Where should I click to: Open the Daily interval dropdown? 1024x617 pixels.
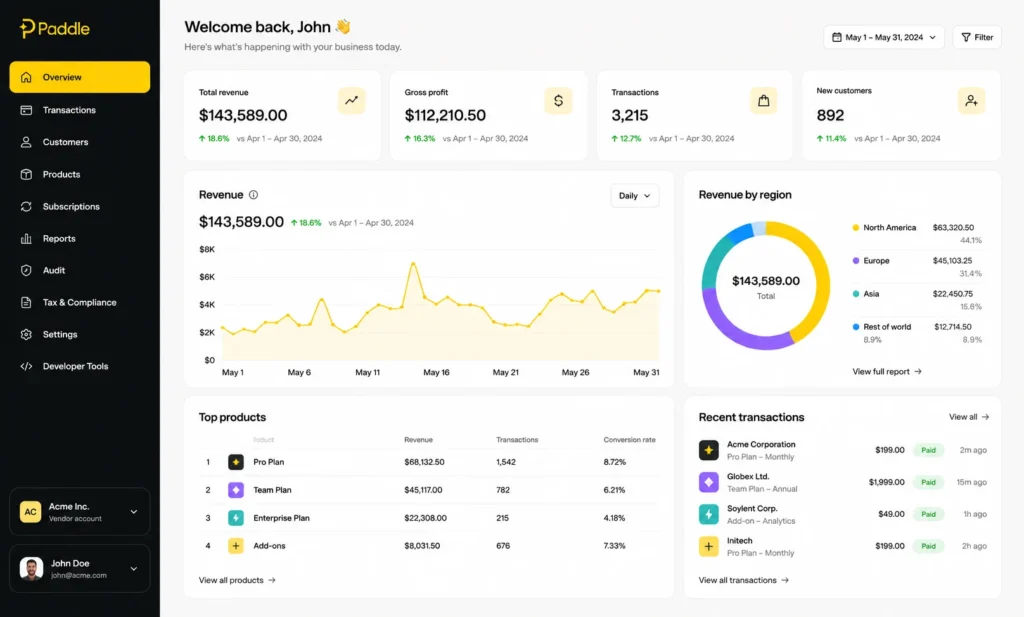635,196
